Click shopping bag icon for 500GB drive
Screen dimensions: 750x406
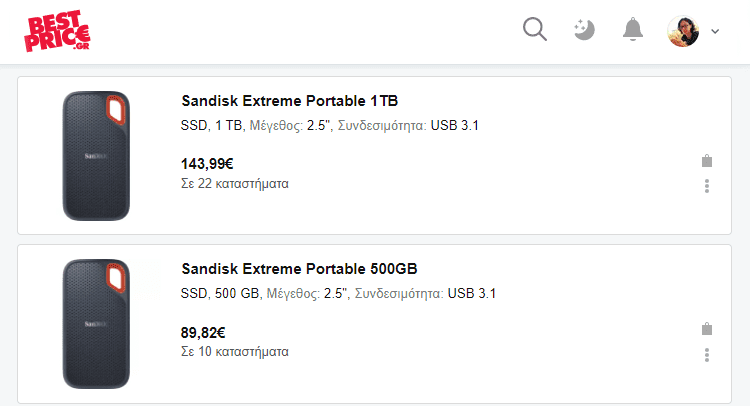pyautogui.click(x=707, y=329)
